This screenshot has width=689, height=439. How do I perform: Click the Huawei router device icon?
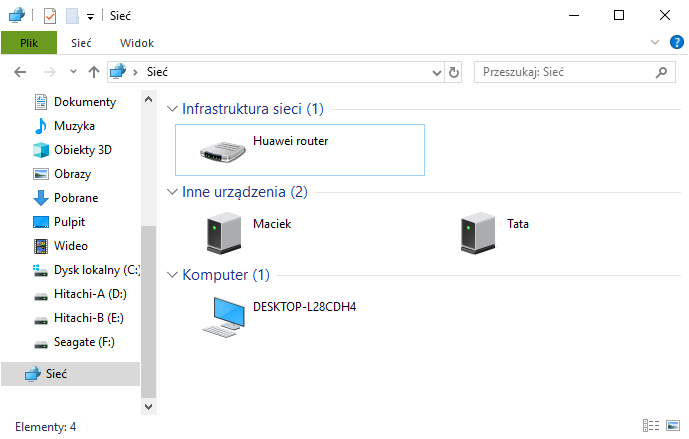click(222, 152)
